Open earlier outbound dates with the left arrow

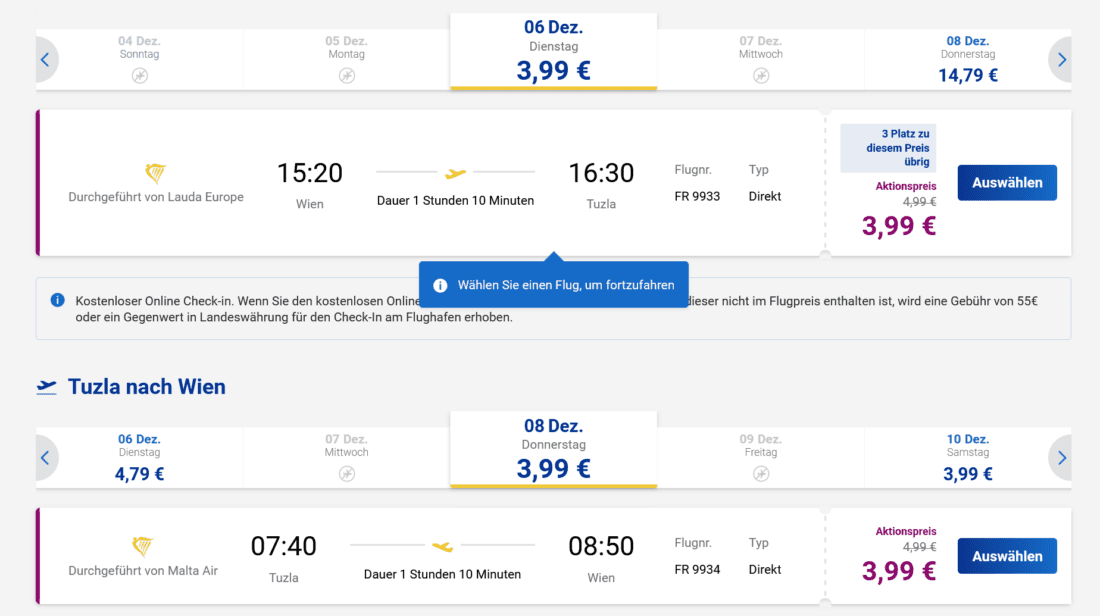[45, 59]
